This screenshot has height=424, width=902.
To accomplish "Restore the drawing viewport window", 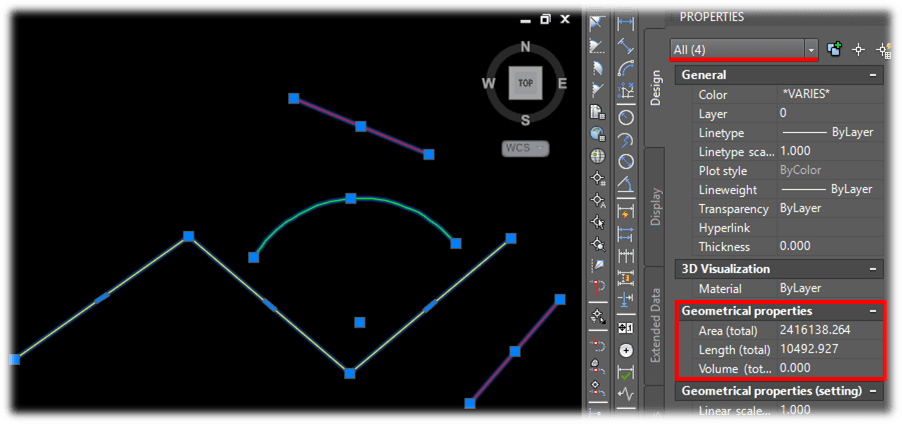I will (x=545, y=19).
